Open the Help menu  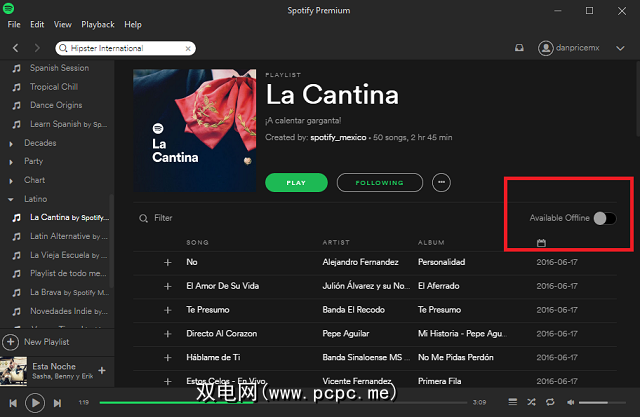click(x=133, y=24)
